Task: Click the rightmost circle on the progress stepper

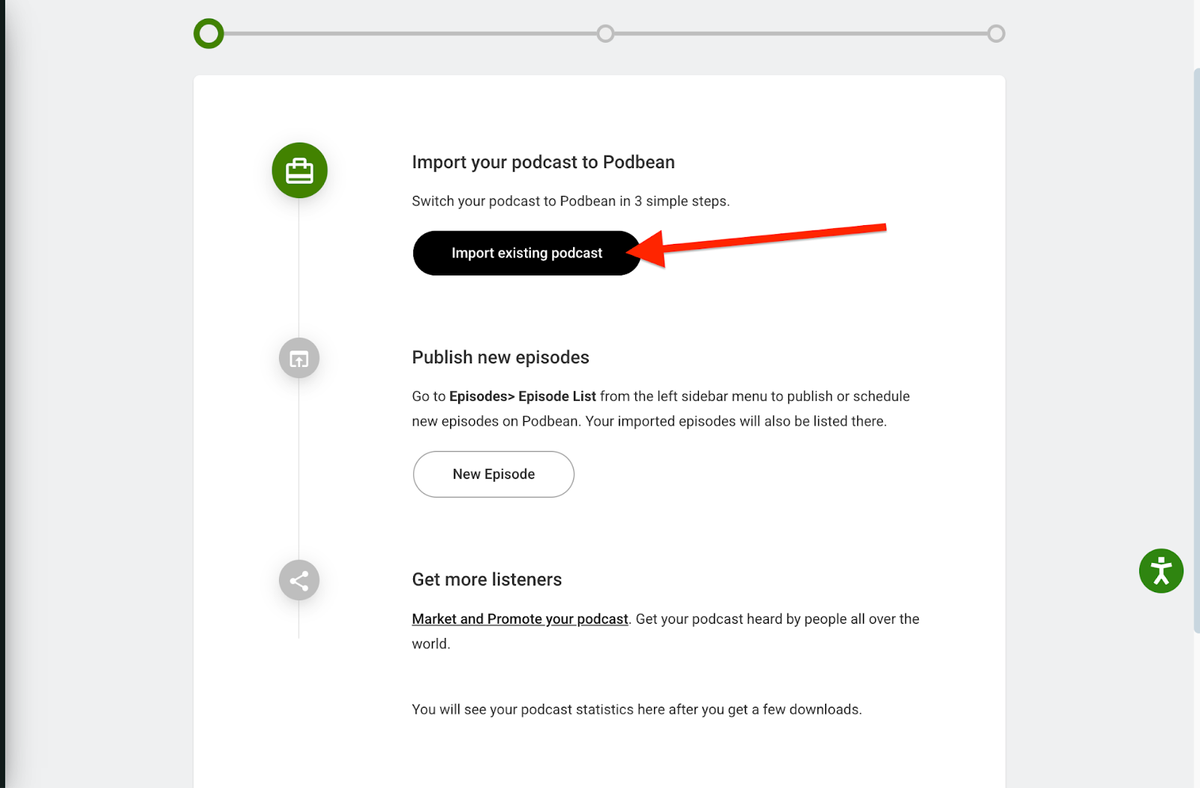Action: point(996,33)
